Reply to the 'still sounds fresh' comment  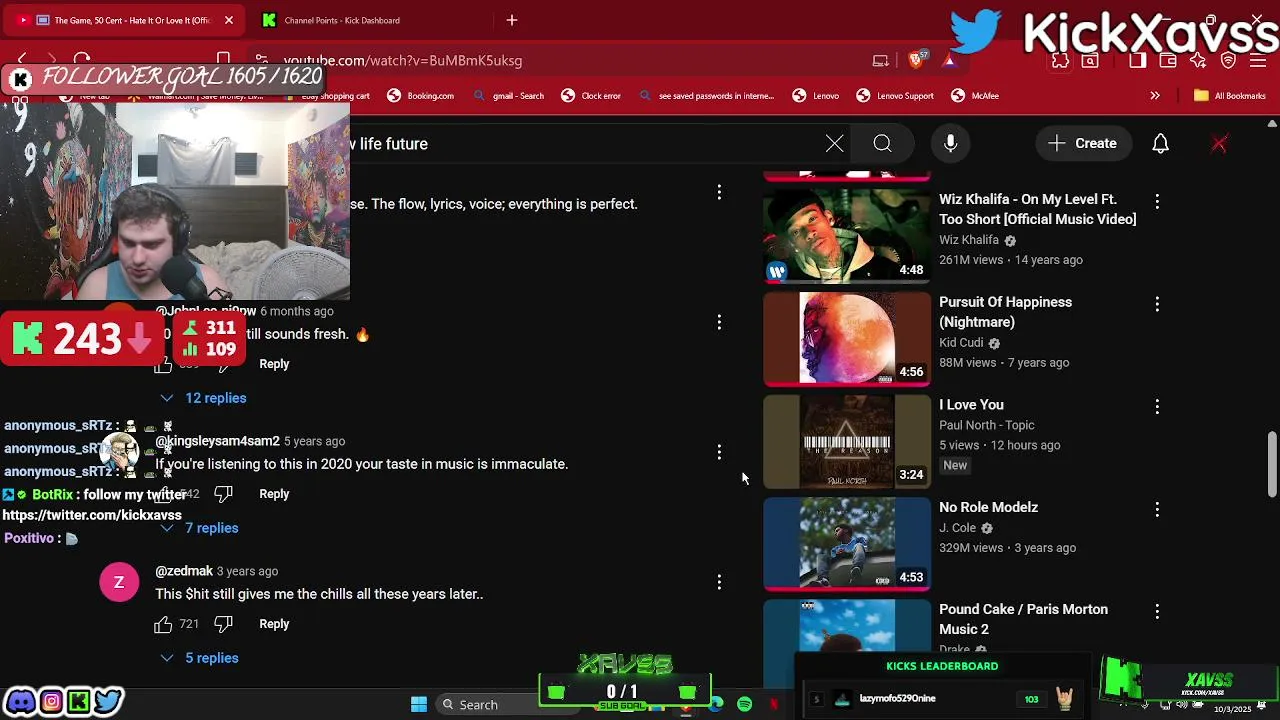pyautogui.click(x=274, y=364)
